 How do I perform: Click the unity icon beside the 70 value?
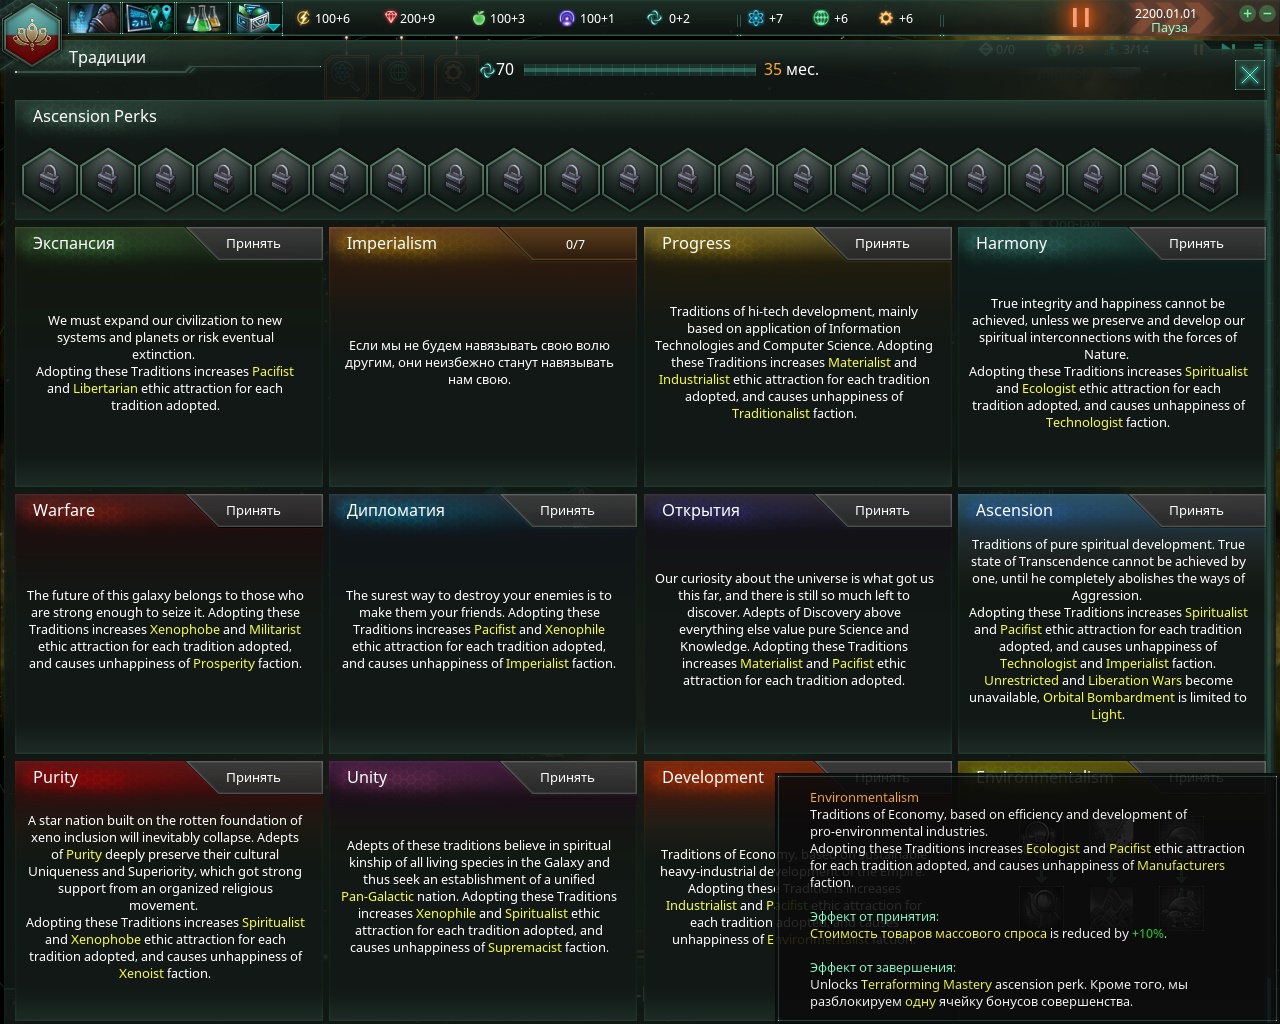tap(487, 70)
